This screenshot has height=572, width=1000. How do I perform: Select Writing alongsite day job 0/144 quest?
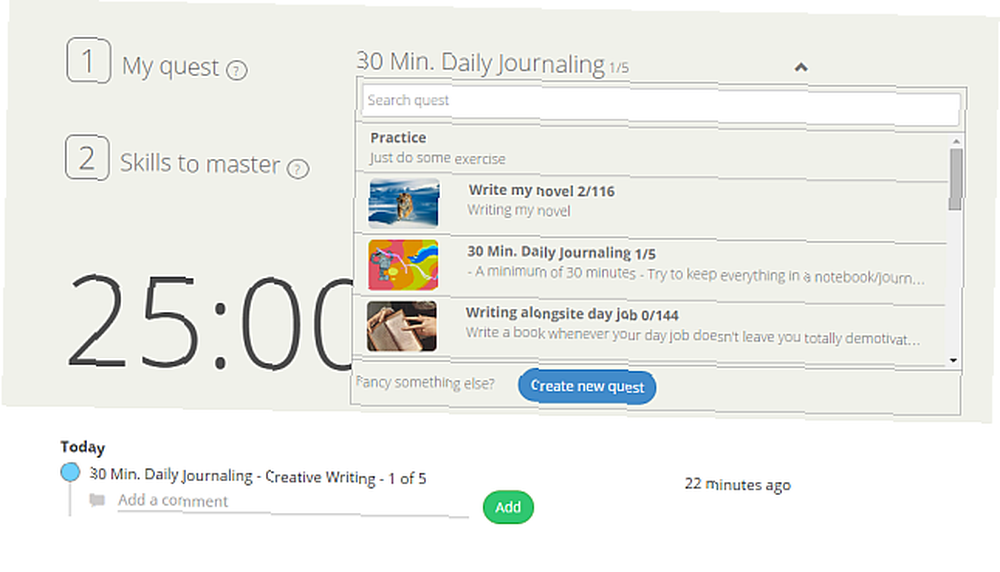point(651,328)
